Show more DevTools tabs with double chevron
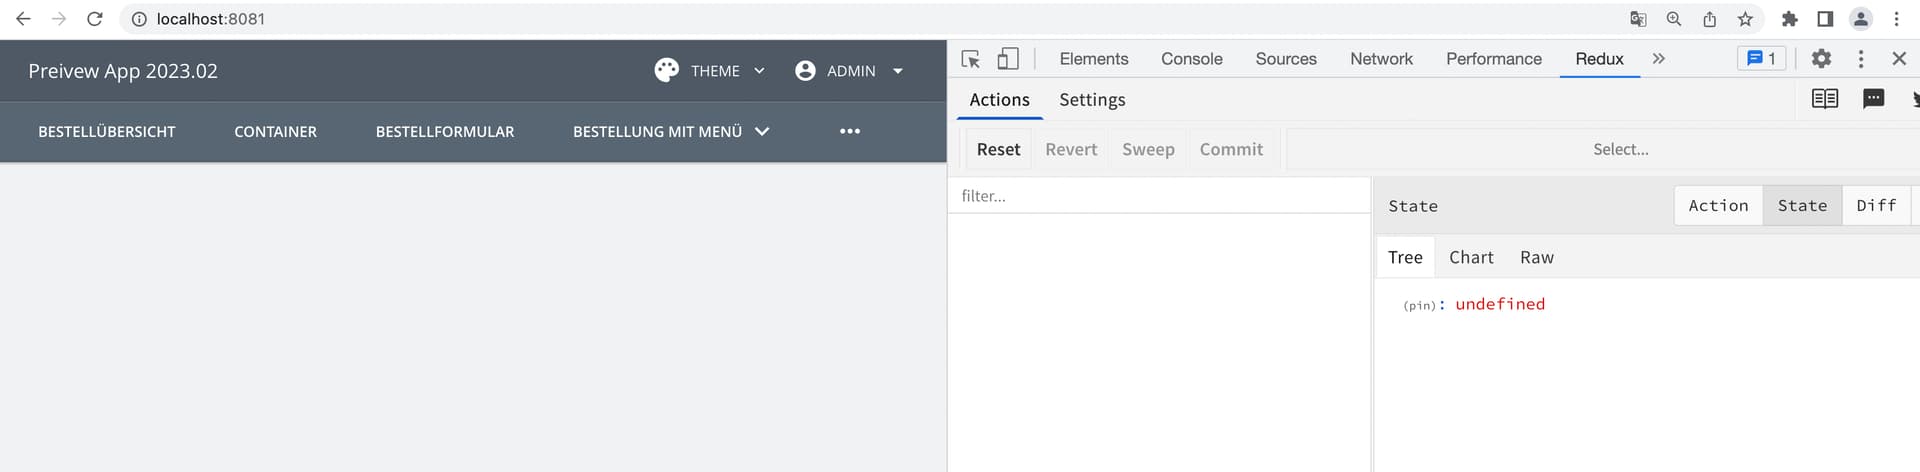1920x472 pixels. pos(1659,59)
